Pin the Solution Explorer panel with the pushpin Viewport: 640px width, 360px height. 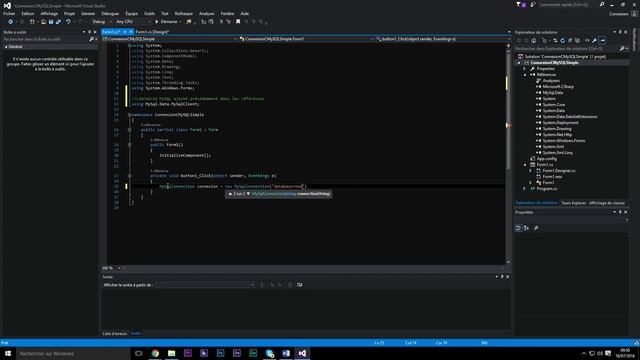(x=620, y=32)
